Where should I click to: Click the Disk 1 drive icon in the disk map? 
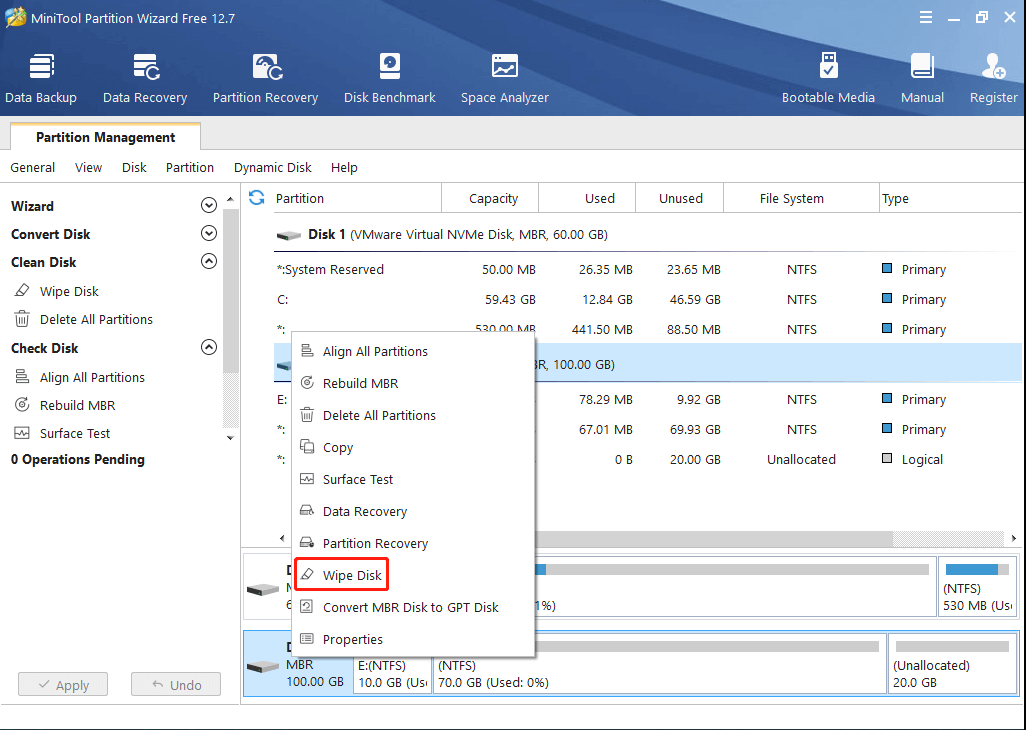click(263, 590)
